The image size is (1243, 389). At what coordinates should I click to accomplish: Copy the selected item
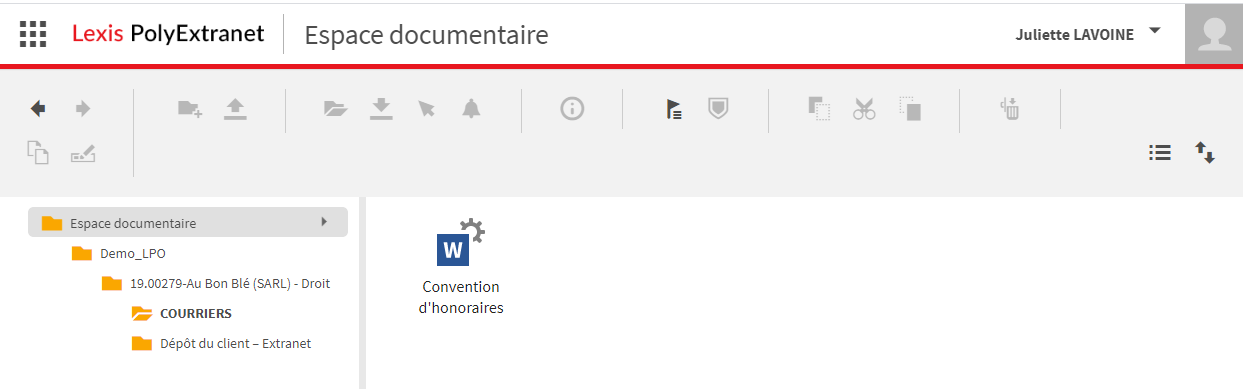coord(820,109)
